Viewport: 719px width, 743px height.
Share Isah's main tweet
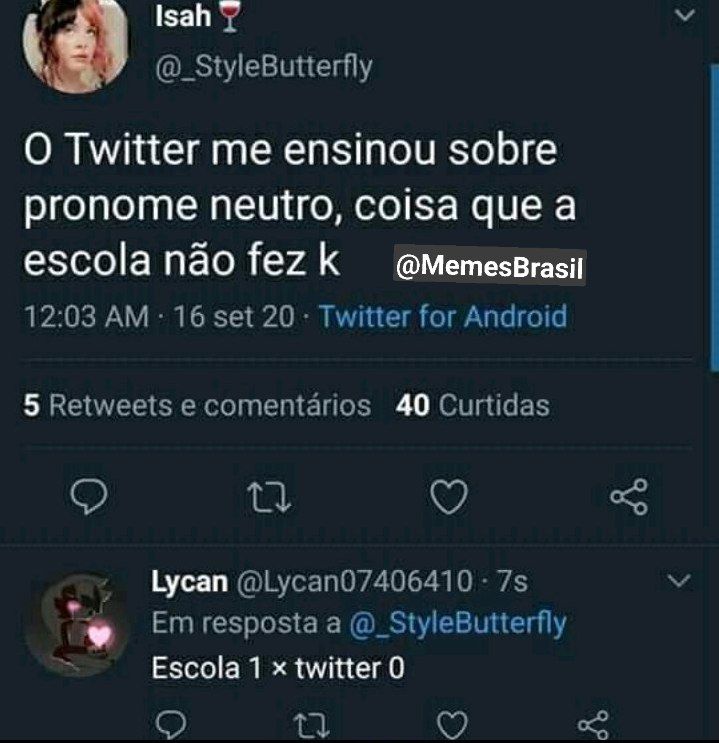click(629, 496)
